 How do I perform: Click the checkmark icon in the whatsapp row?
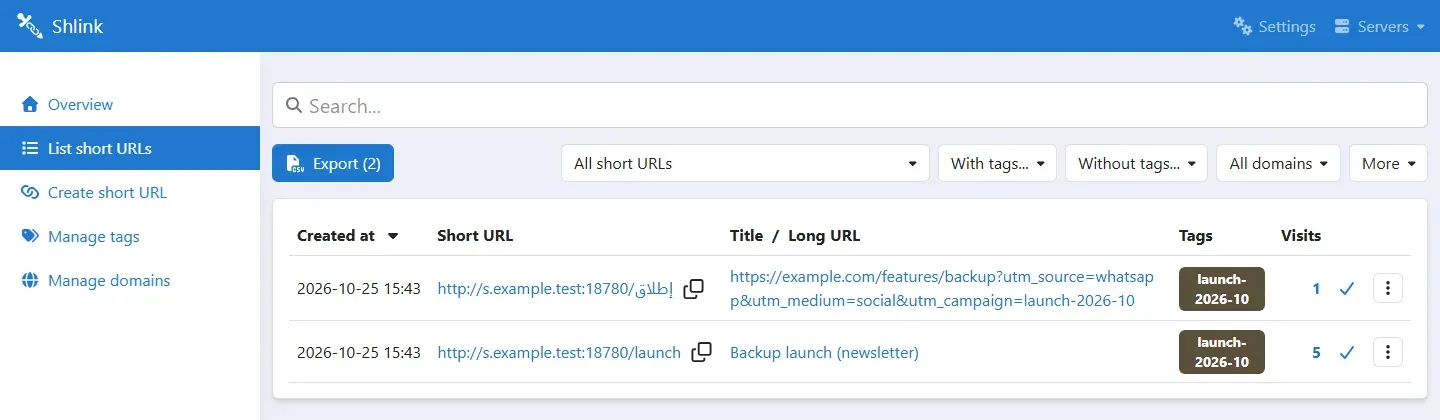pos(1346,289)
